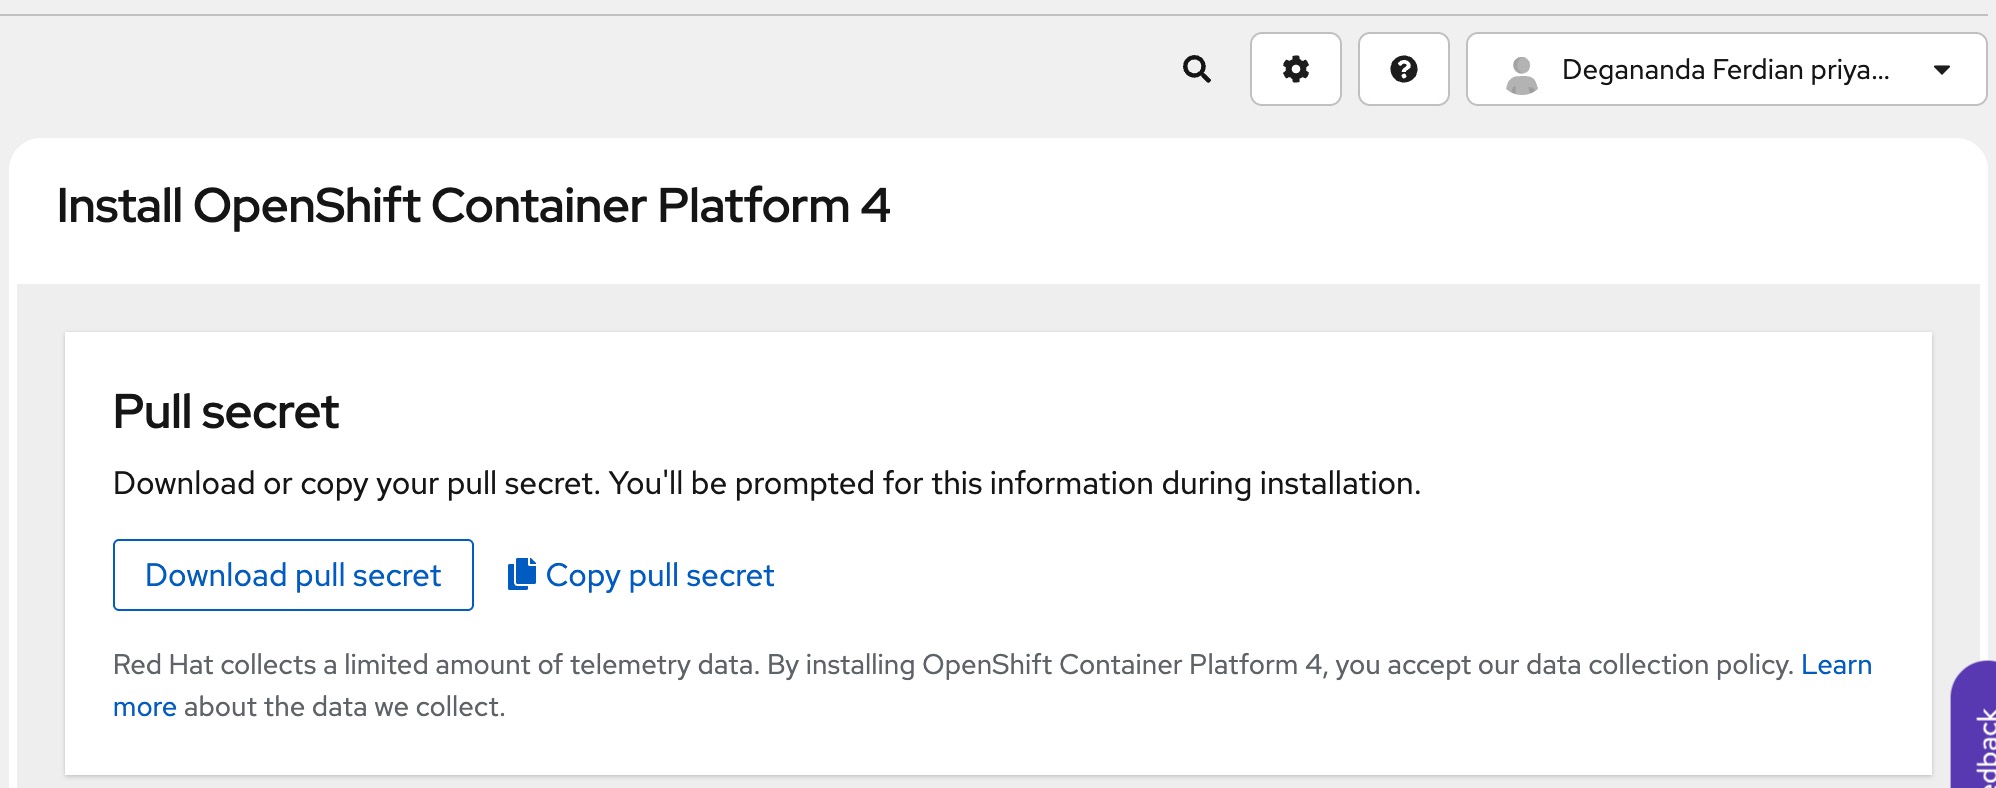Open the Learn more link
Viewport: 1996px width, 788px height.
(x=1836, y=665)
